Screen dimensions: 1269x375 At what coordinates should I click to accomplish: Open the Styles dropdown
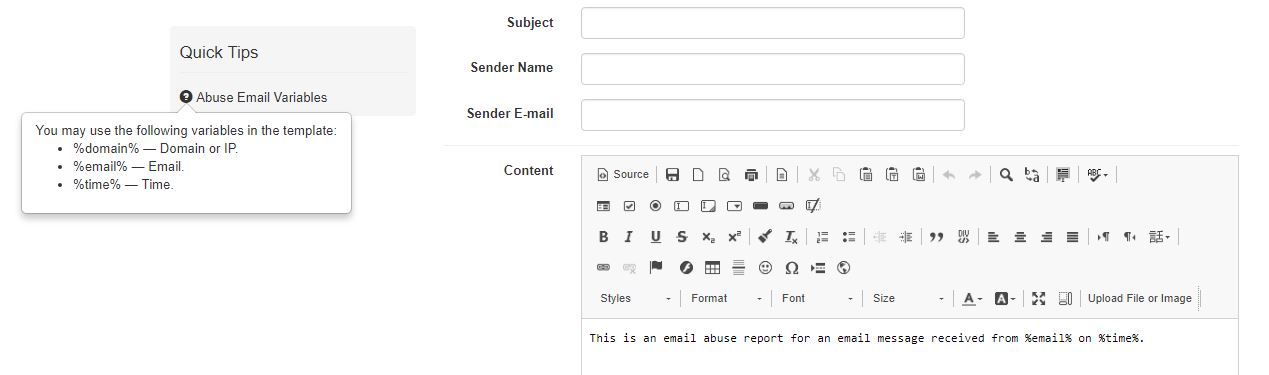click(635, 299)
